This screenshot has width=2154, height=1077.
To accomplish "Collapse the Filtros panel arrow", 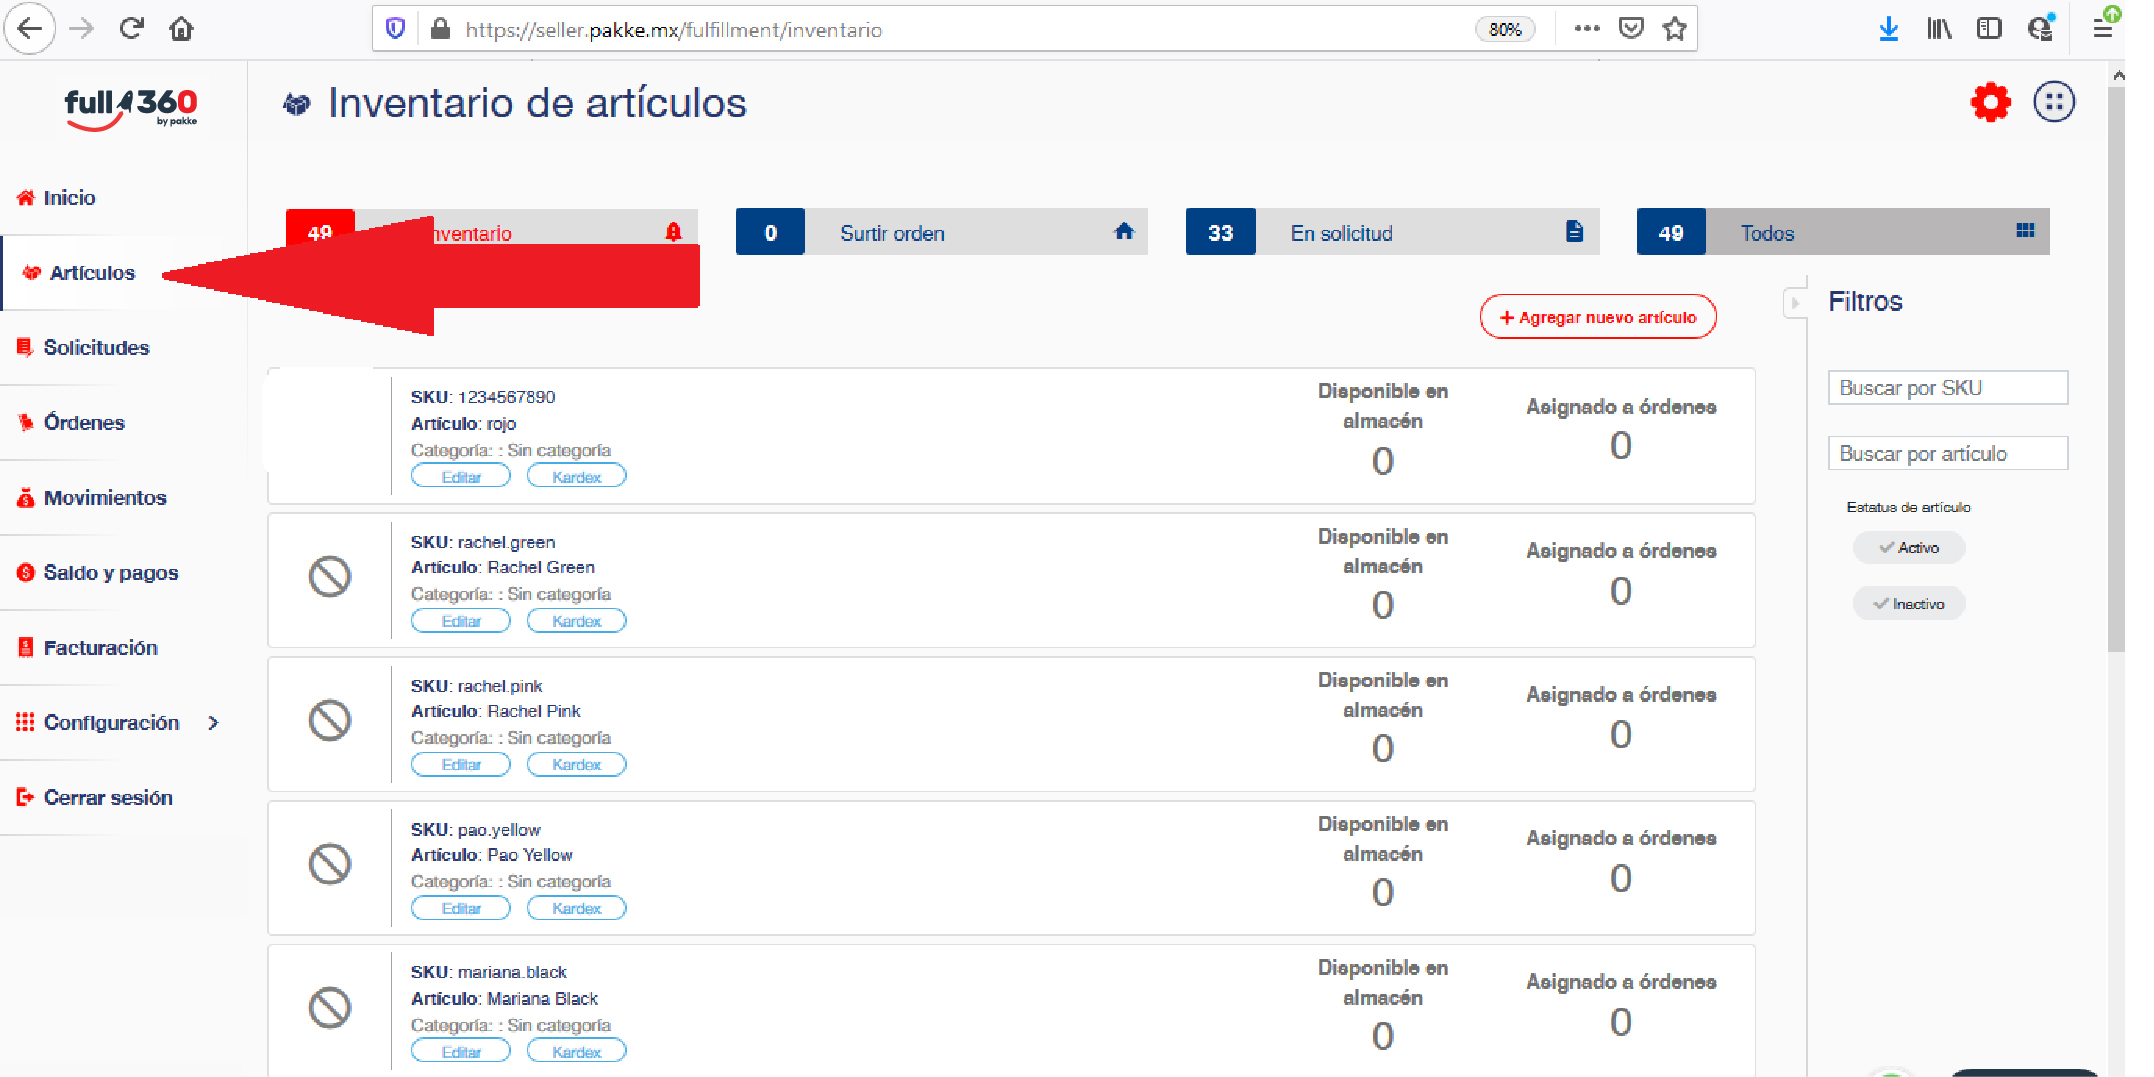I will [x=1794, y=302].
